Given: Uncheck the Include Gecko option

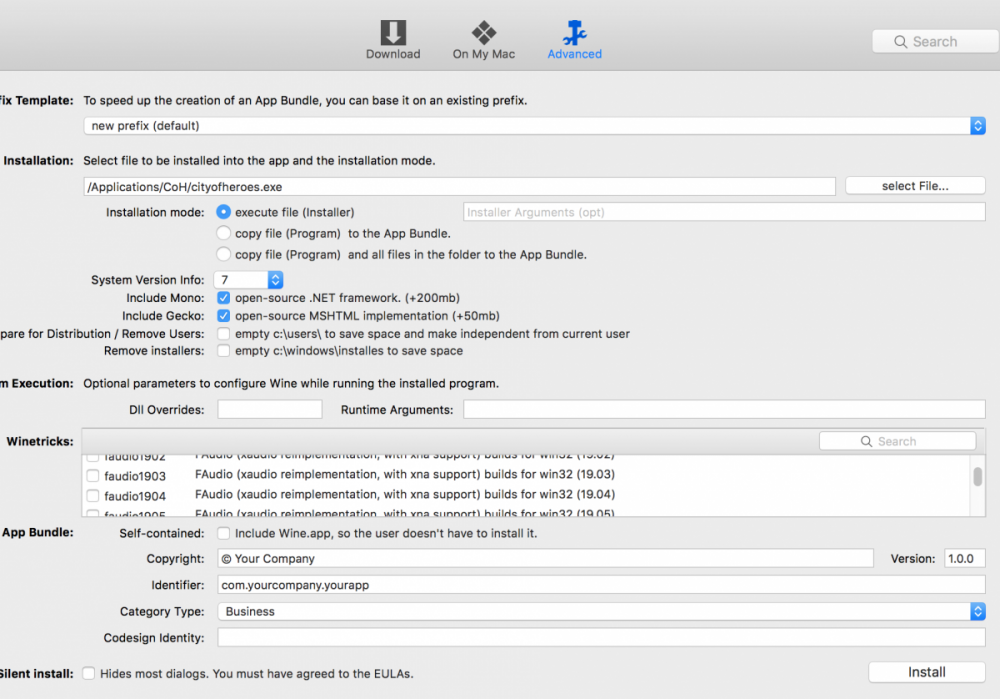Looking at the screenshot, I should pos(224,316).
